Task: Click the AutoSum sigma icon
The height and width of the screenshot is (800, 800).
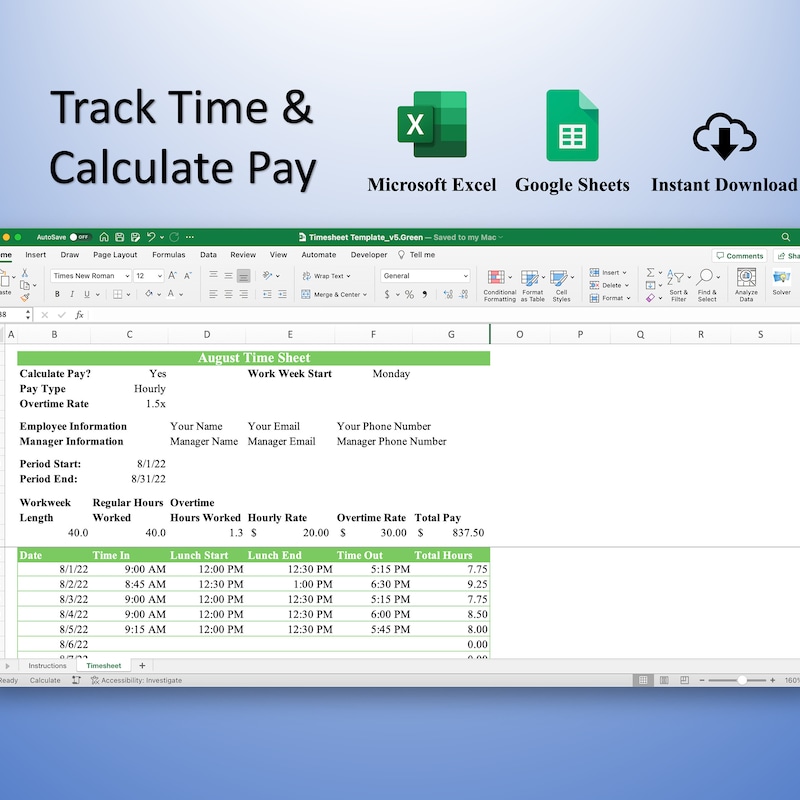Action: point(651,272)
